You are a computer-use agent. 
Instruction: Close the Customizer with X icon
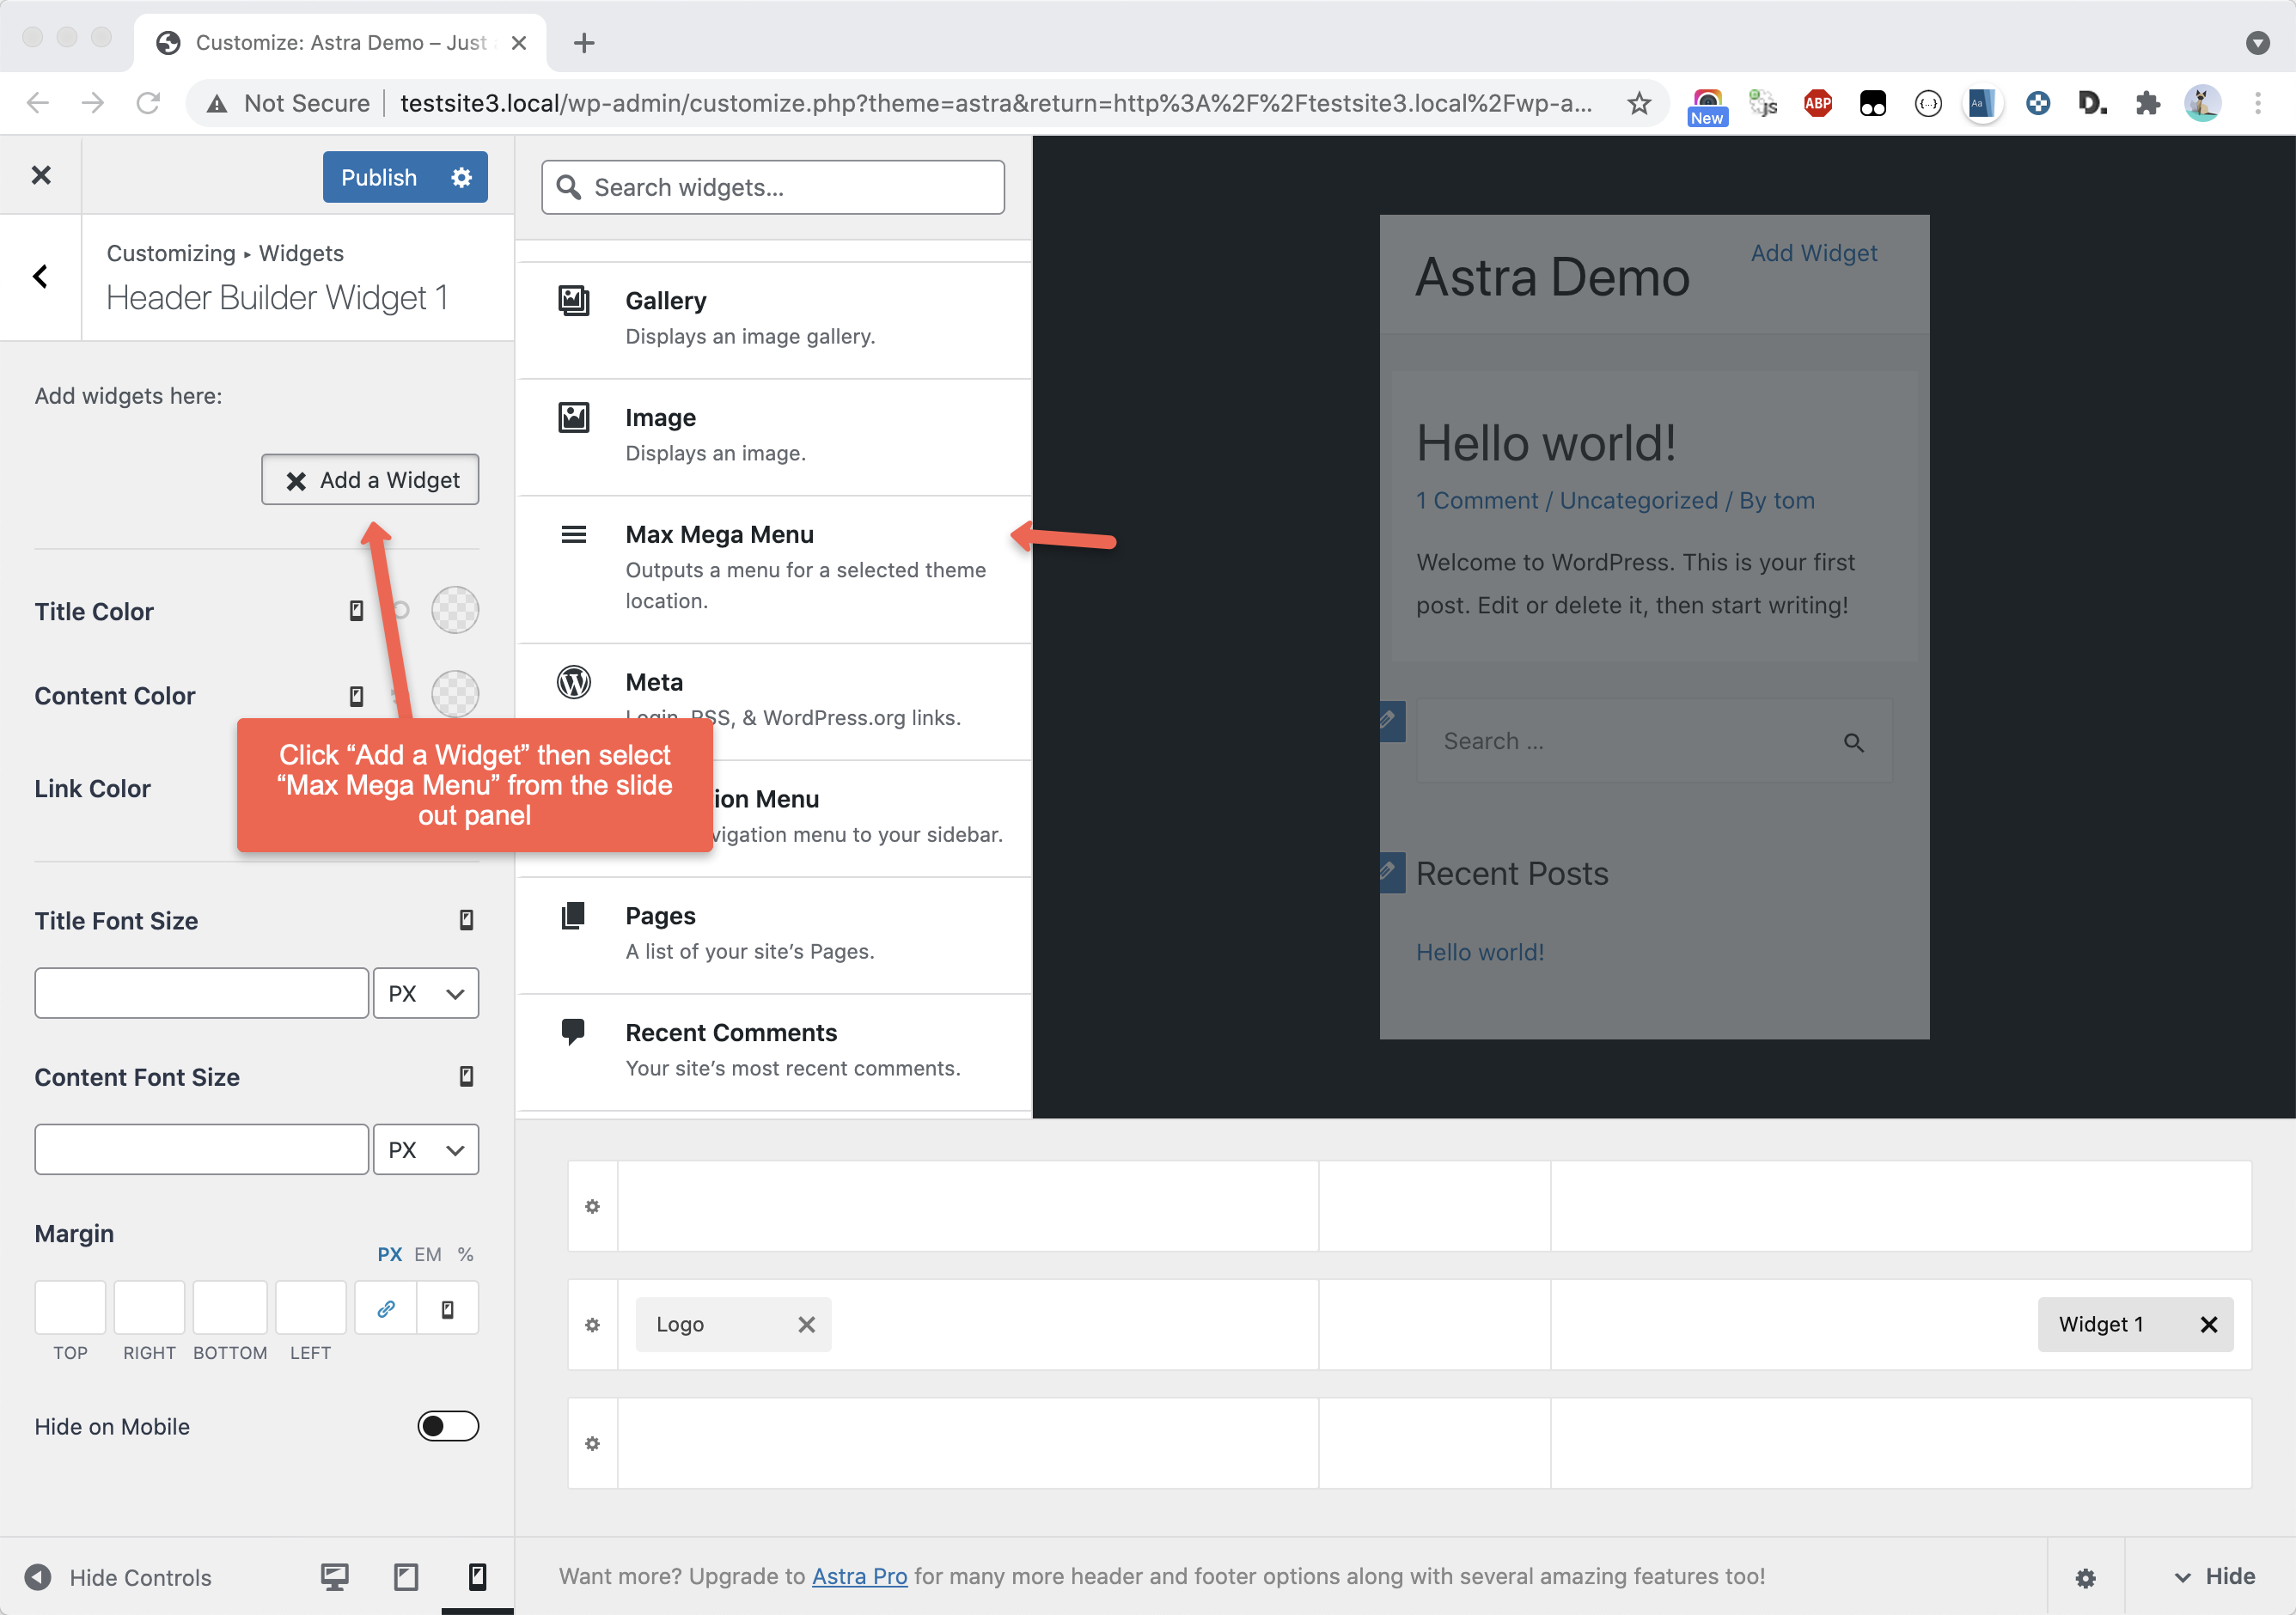coord(41,175)
